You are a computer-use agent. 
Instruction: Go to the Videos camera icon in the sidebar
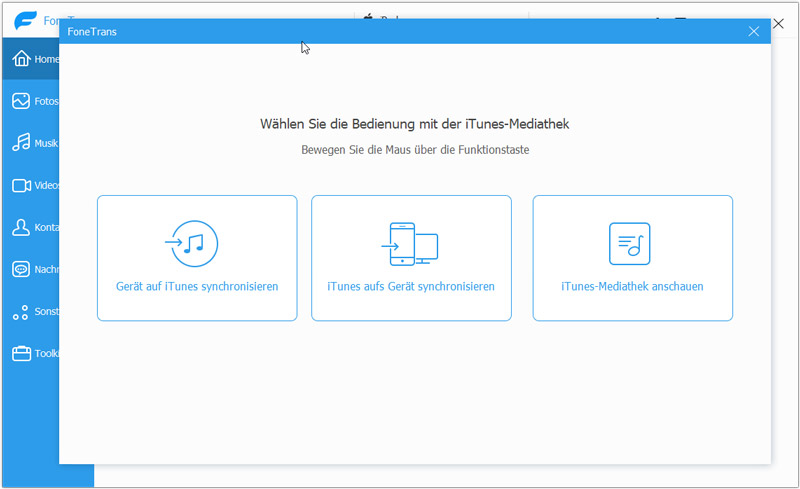[x=21, y=185]
